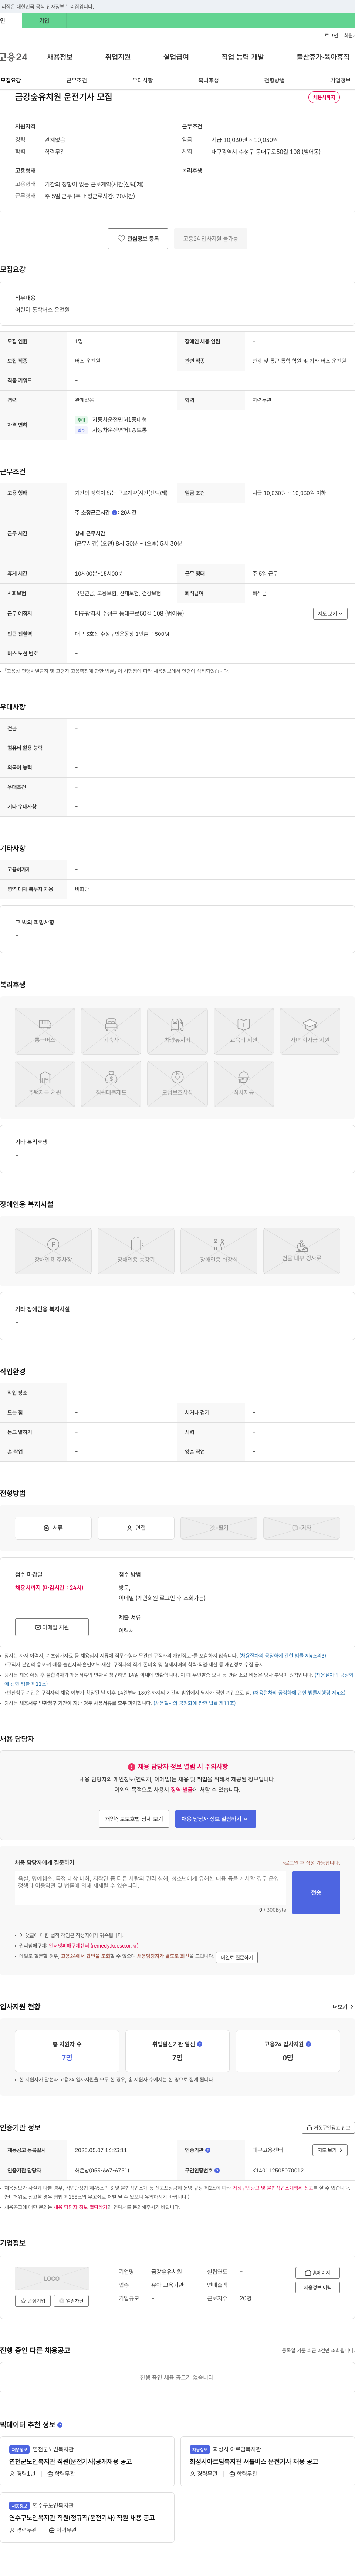Jump to 전형방법 section tab
Screen dimensions: 355x2576
point(274,80)
